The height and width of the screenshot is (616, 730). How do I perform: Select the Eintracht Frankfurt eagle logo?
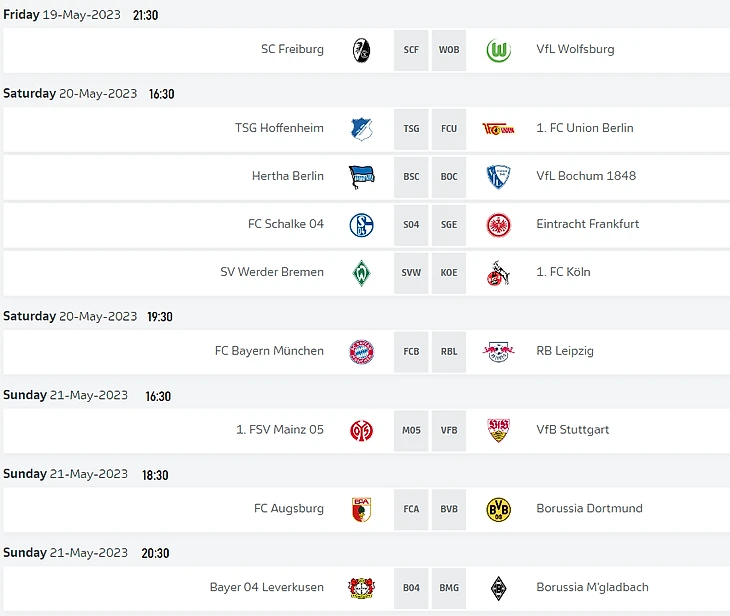click(x=498, y=225)
